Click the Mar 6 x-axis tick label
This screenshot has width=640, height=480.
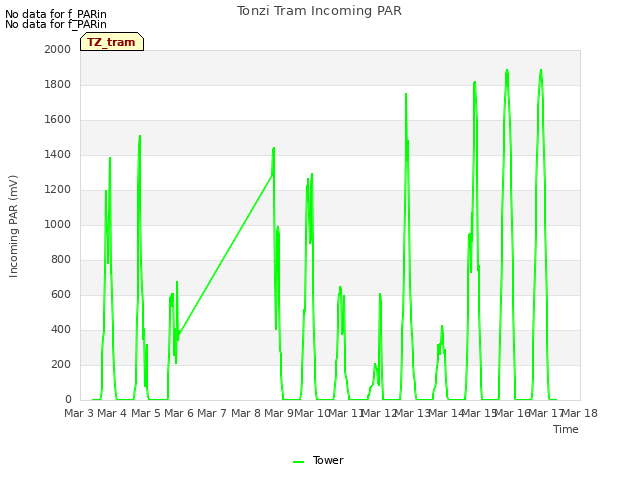pos(179,413)
